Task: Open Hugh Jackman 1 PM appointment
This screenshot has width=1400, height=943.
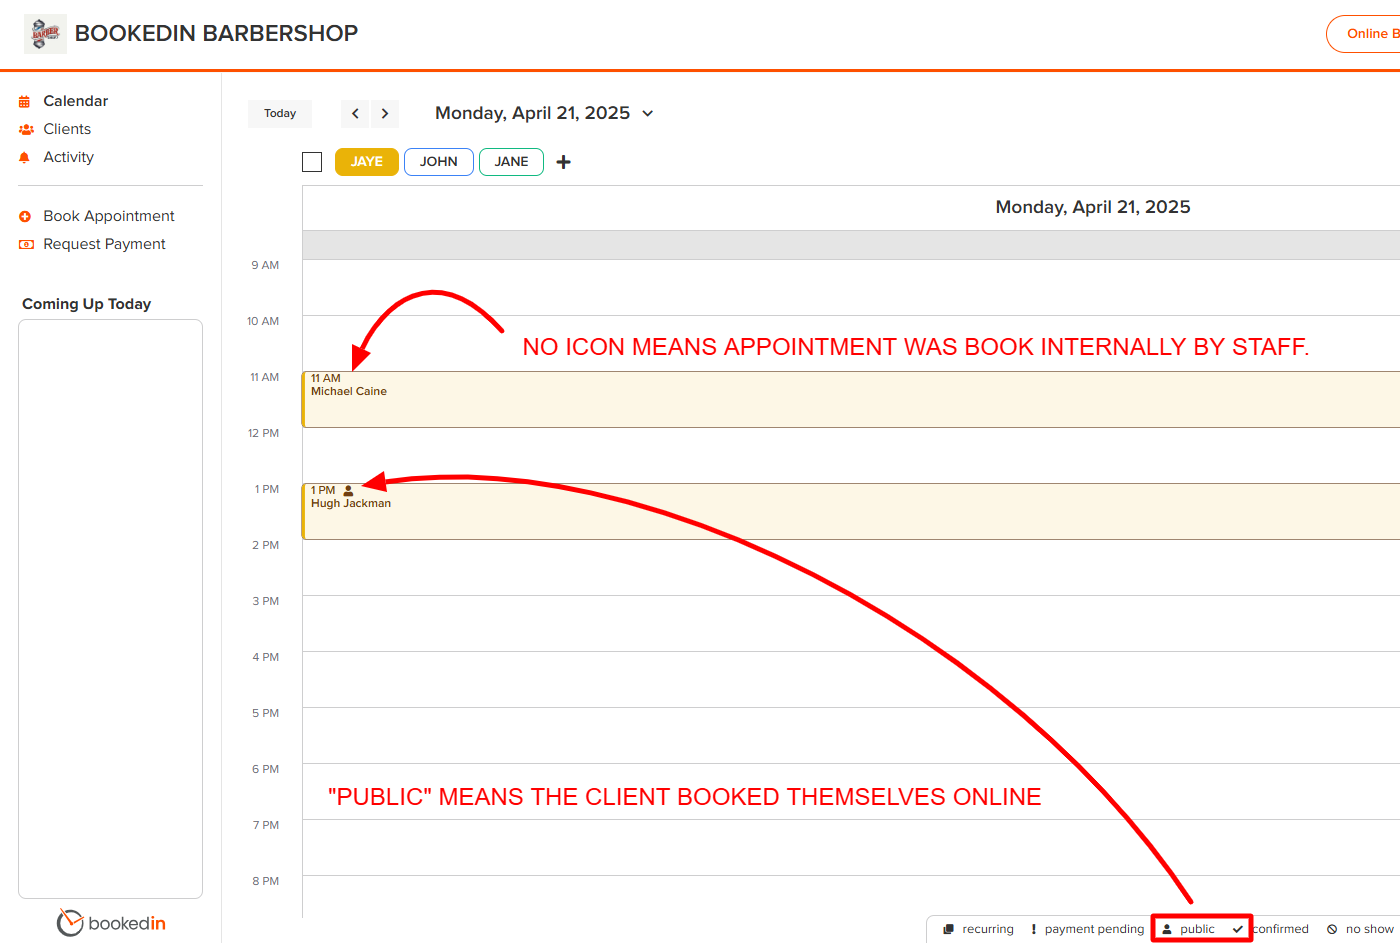Action: tap(851, 512)
